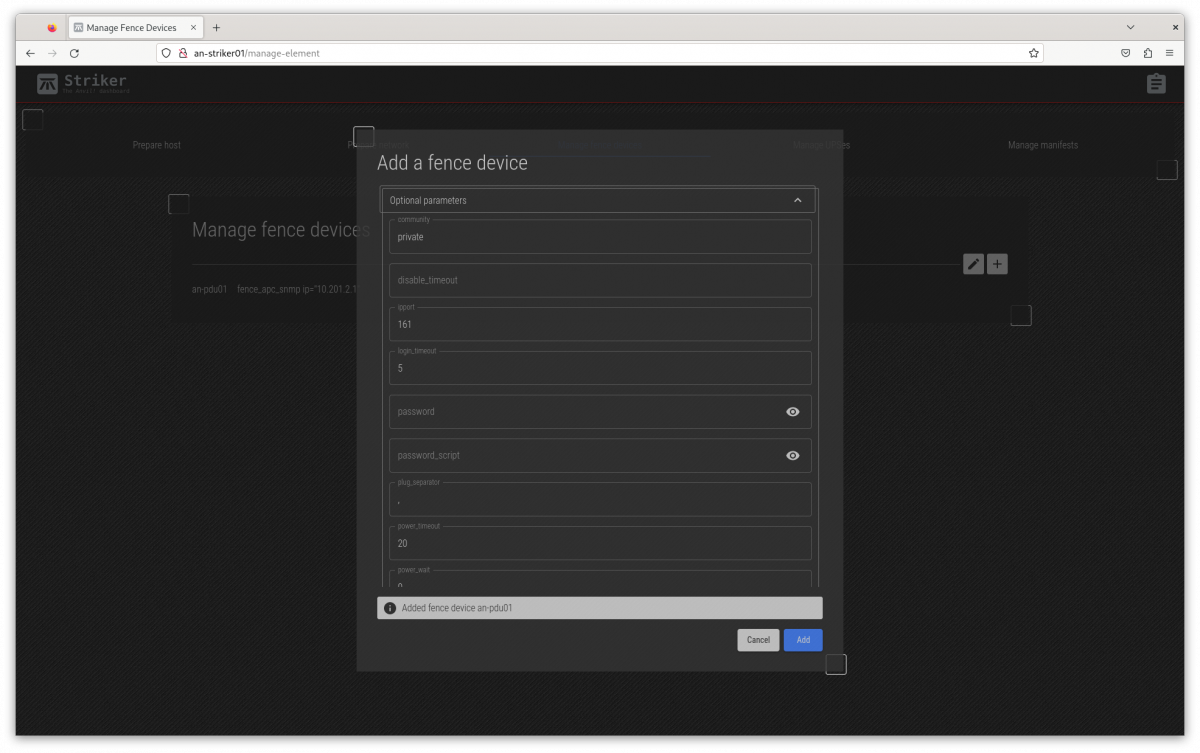The width and height of the screenshot is (1200, 753).
Task: Toggle visibility of the password field
Action: pyautogui.click(x=792, y=412)
